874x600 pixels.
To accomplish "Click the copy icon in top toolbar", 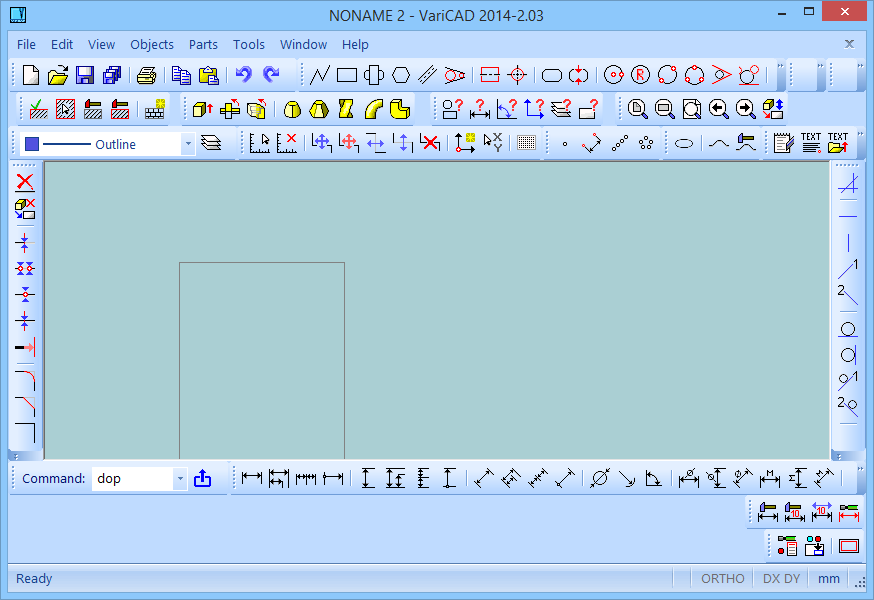I will click(x=181, y=75).
